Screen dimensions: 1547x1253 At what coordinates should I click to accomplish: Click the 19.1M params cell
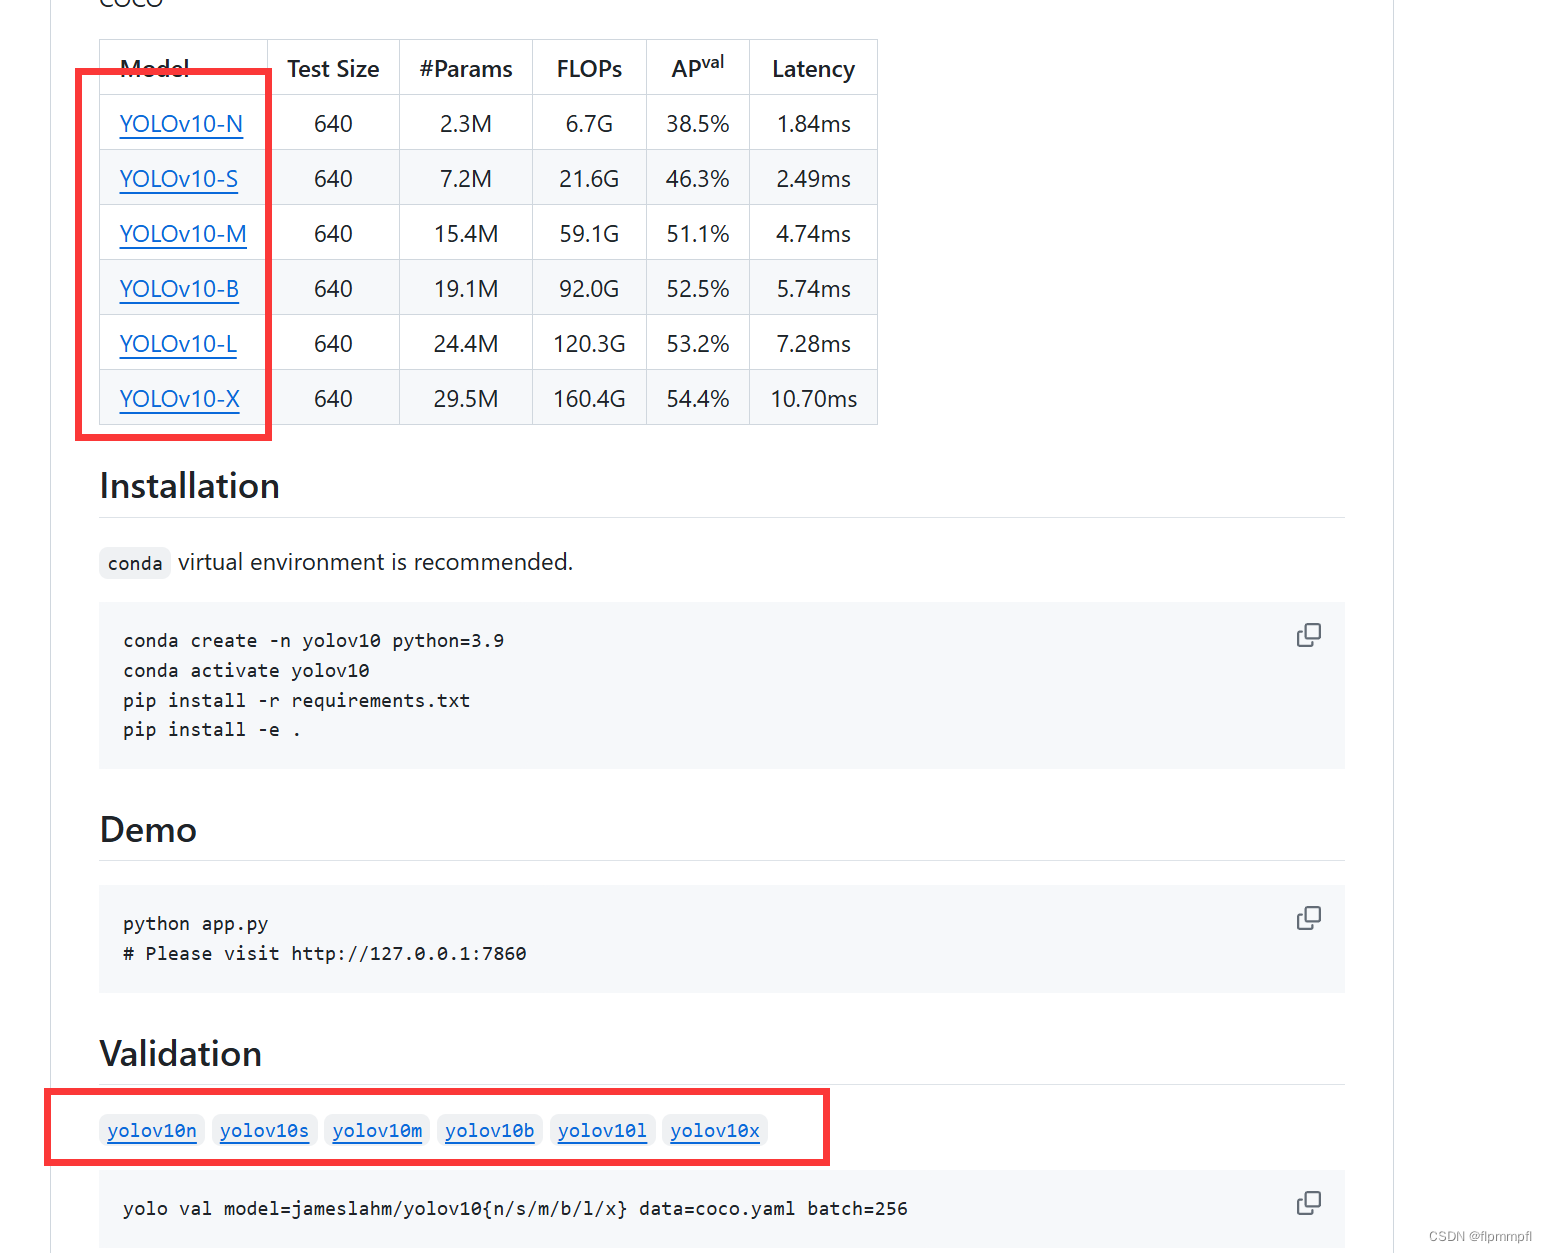(466, 289)
